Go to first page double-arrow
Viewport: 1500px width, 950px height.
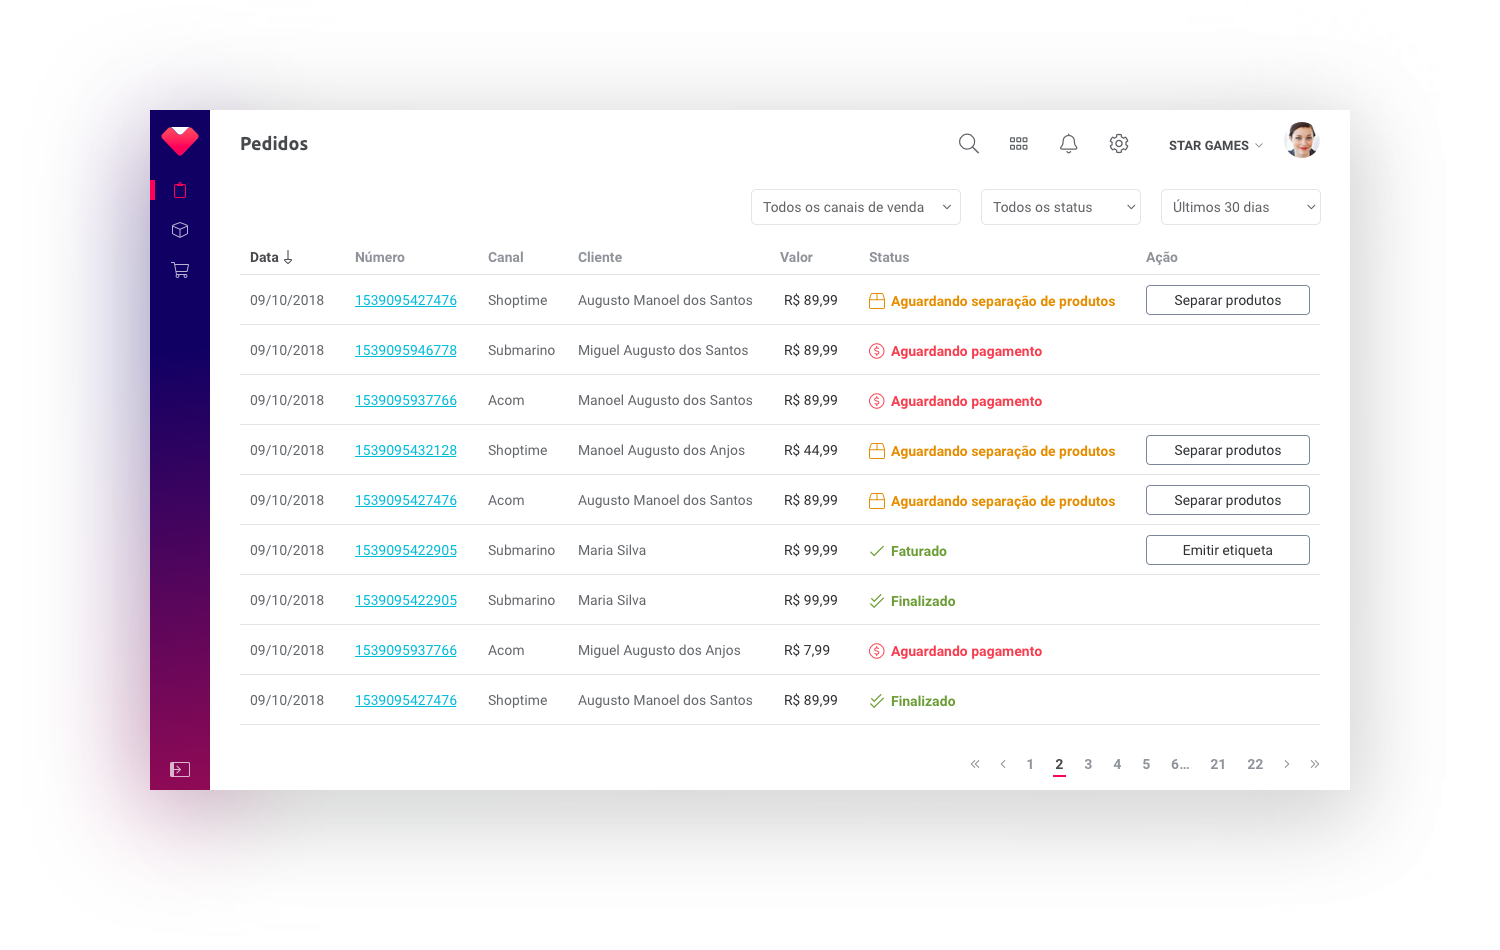(x=975, y=764)
